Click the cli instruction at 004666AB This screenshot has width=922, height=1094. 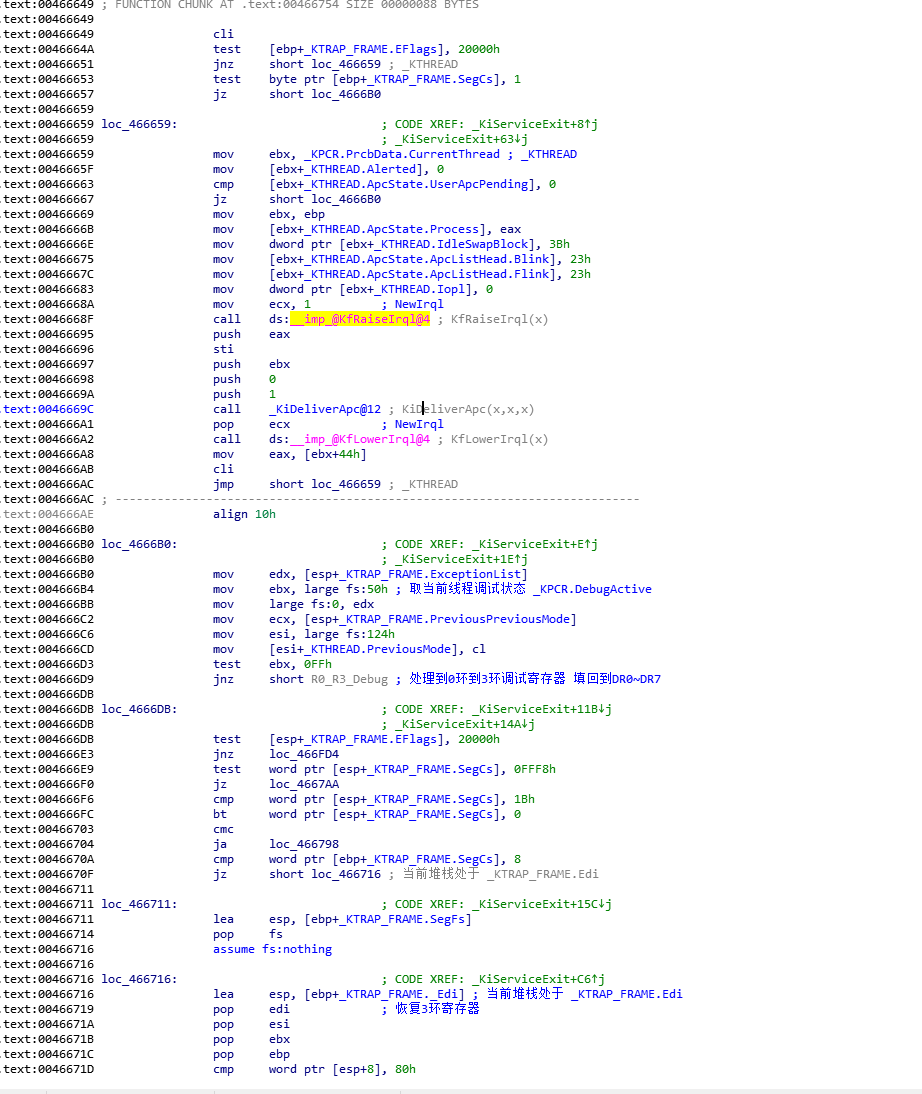223,469
